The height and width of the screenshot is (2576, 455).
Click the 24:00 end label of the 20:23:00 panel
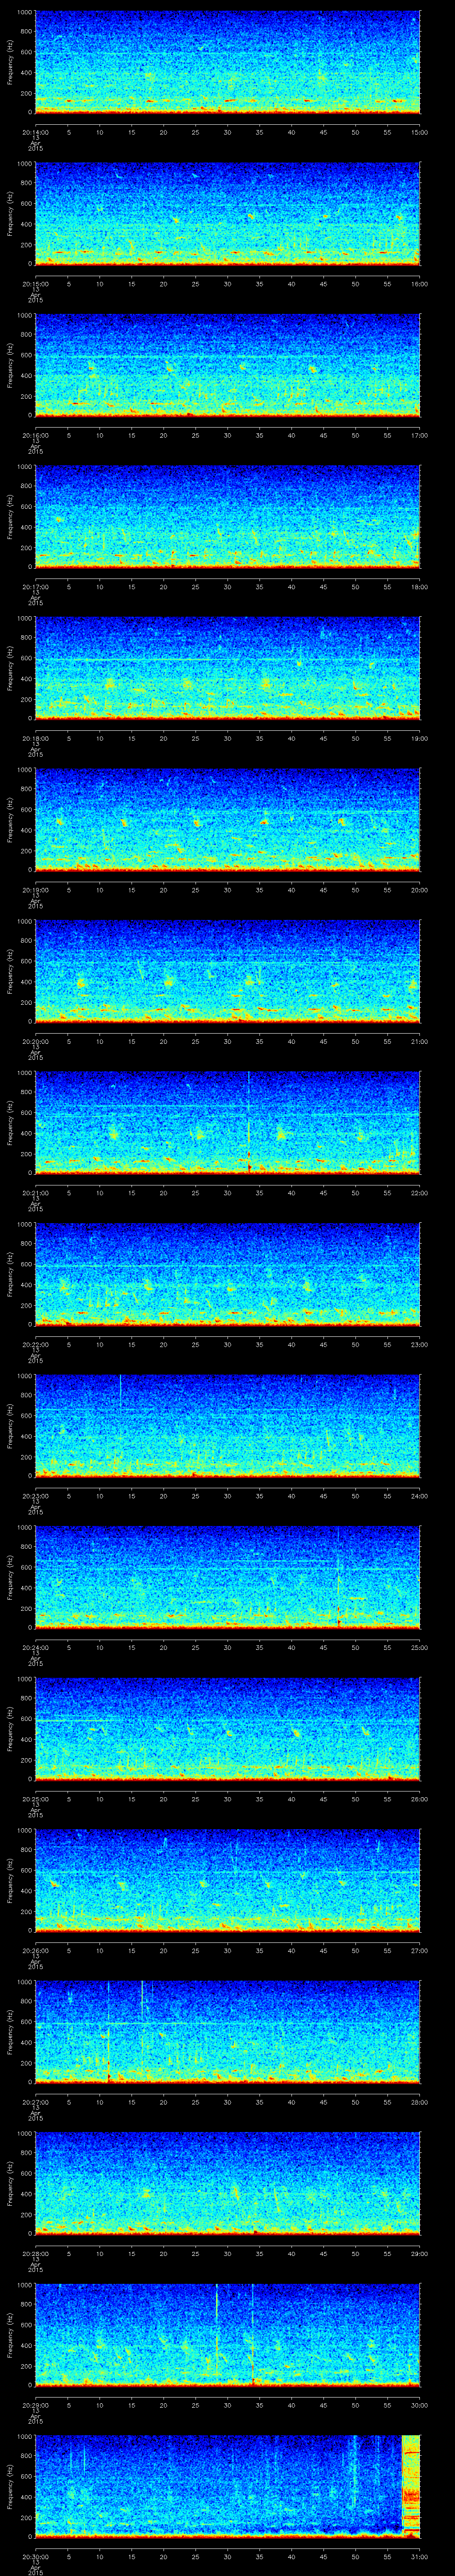click(420, 1495)
